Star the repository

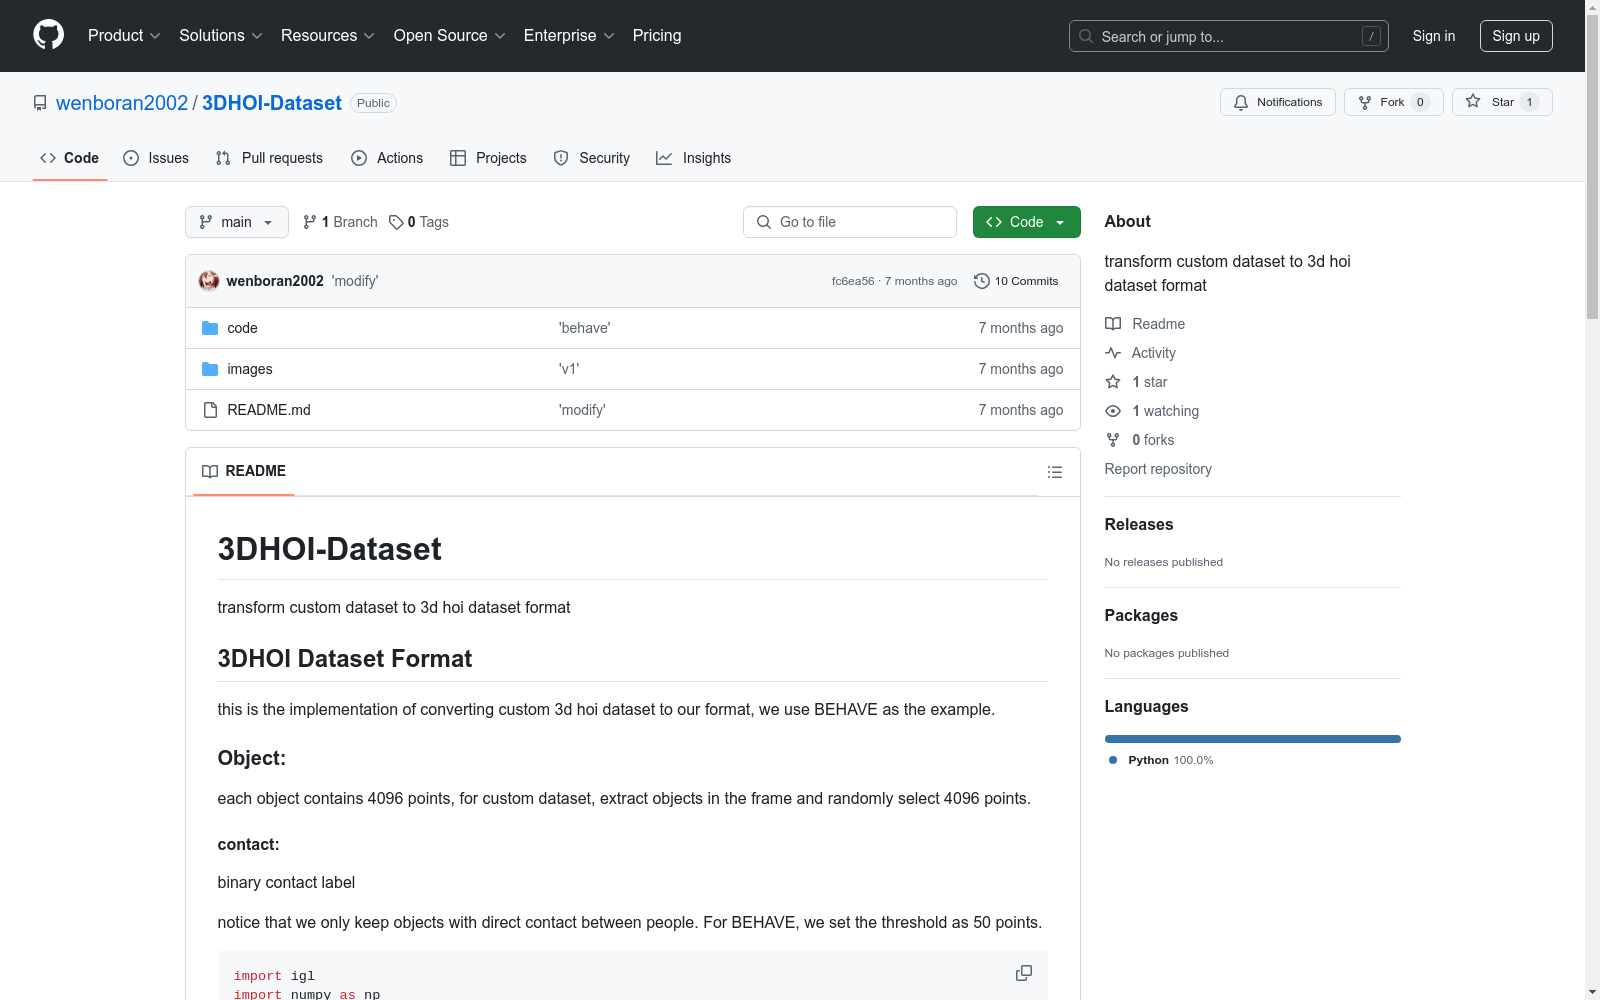1502,102
